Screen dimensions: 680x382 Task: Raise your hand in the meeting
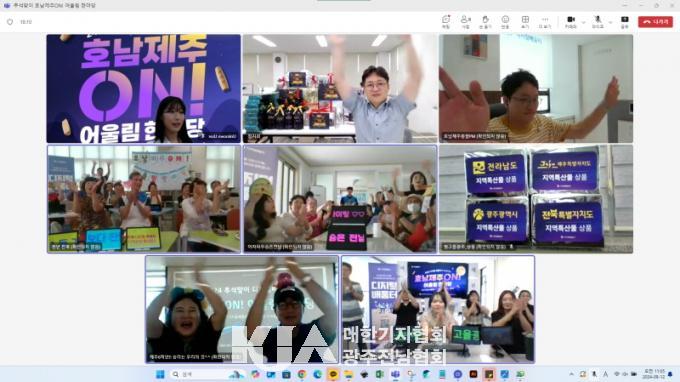point(485,21)
